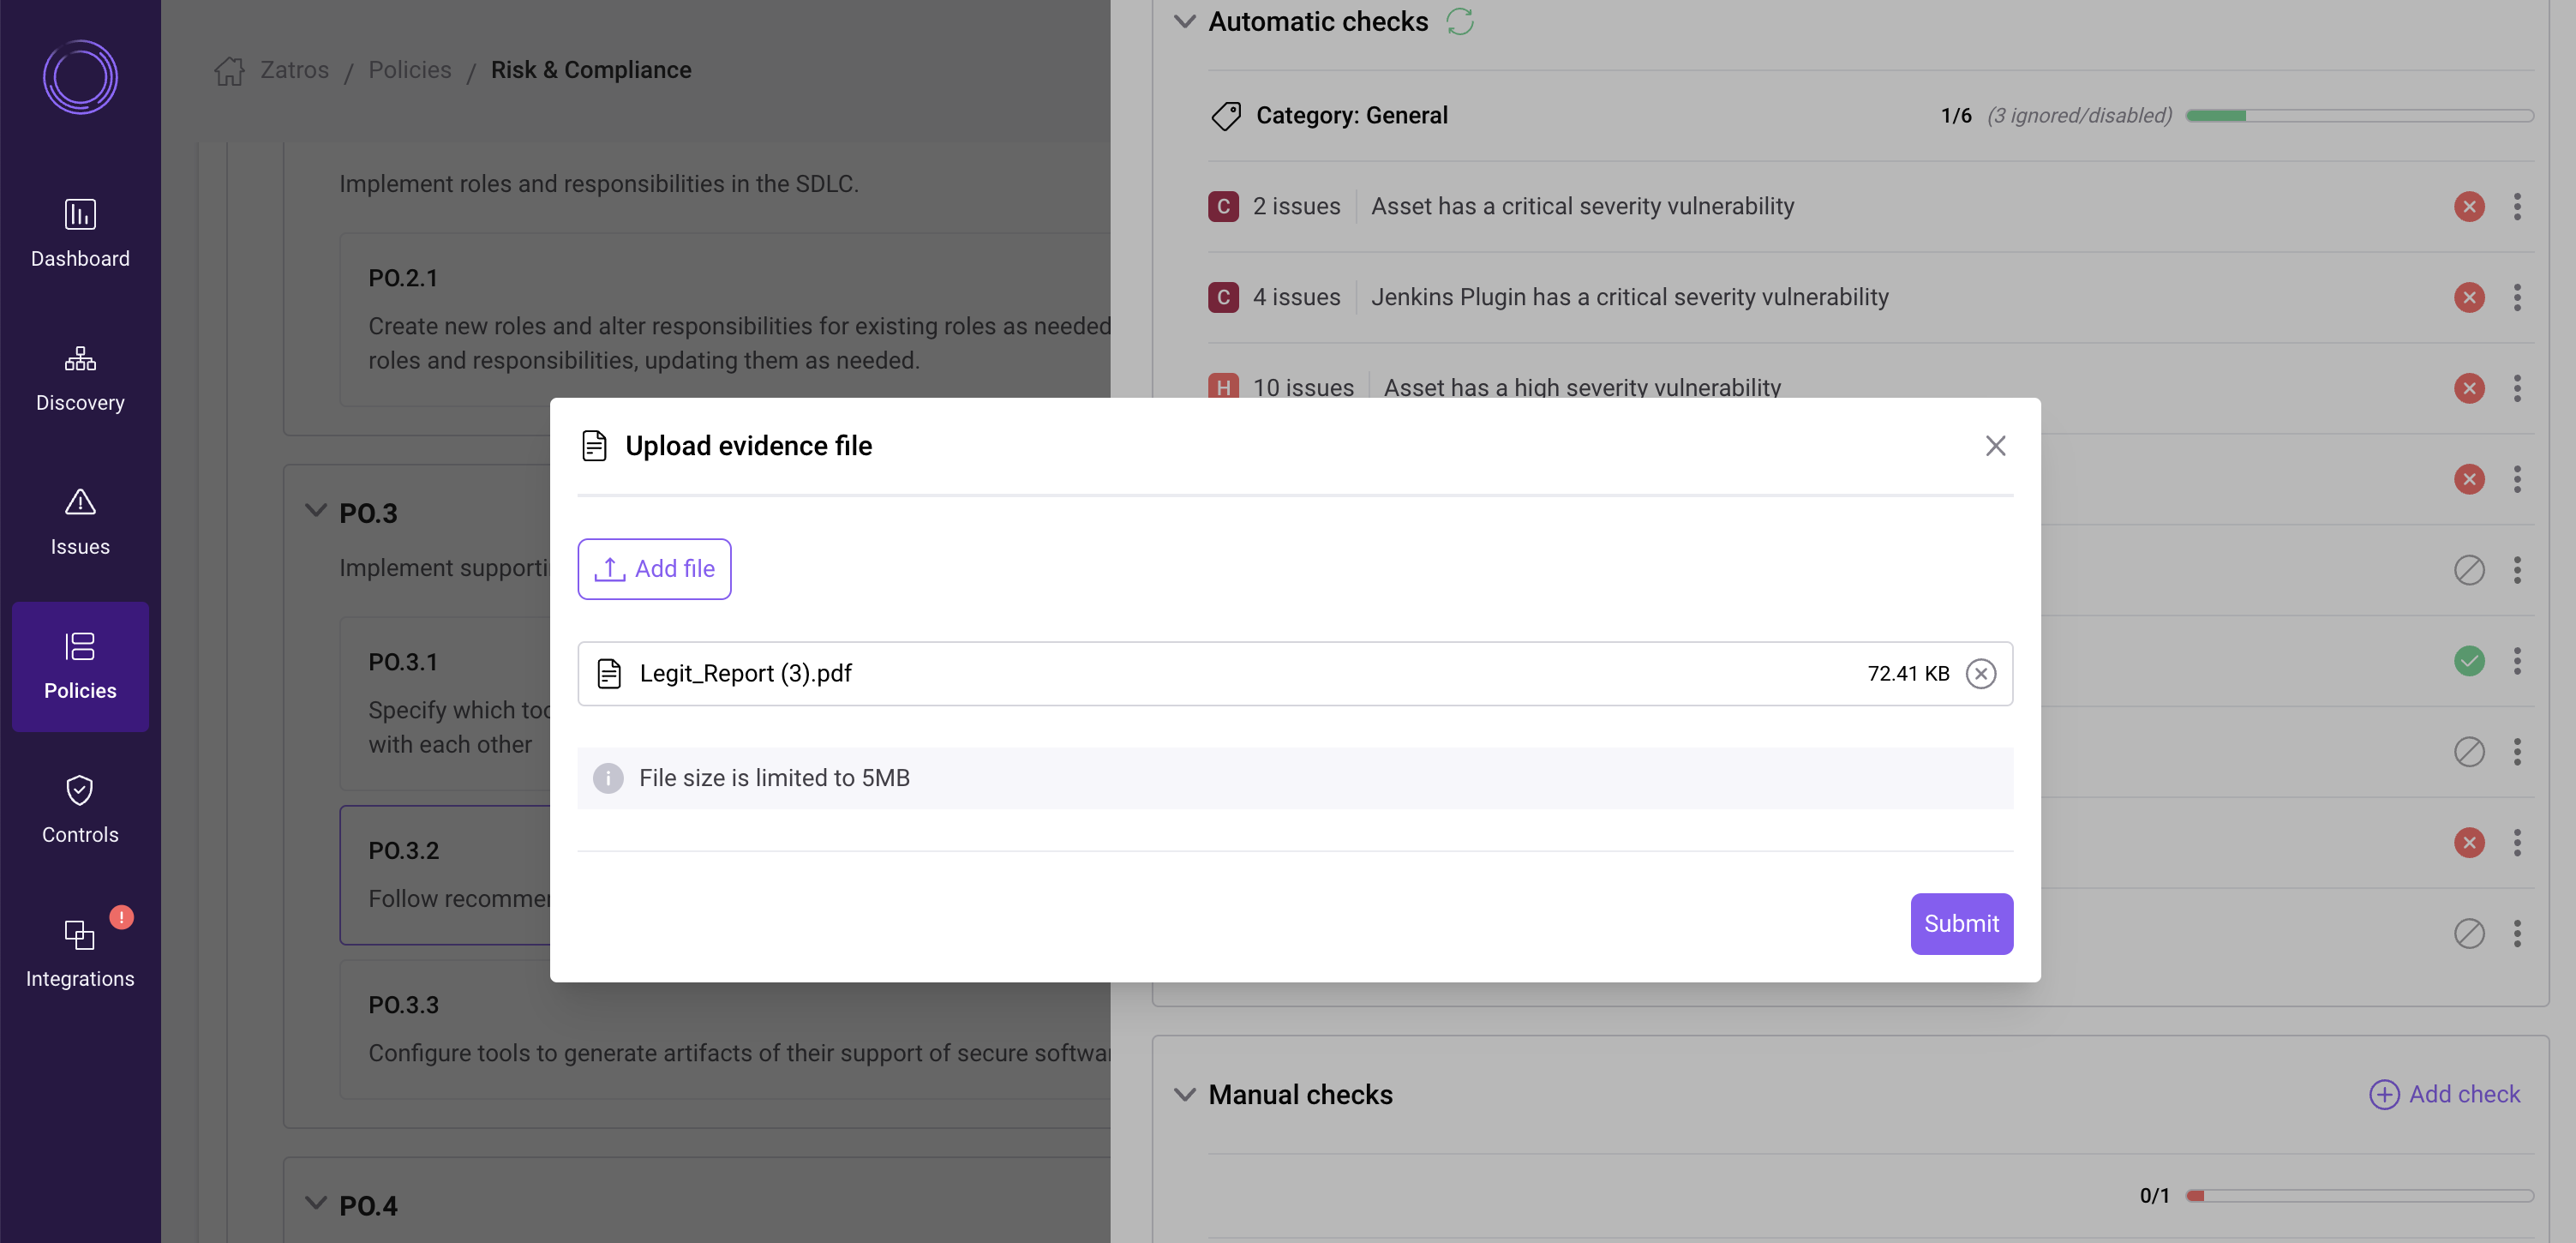The width and height of the screenshot is (2576, 1243).
Task: Toggle the ignored check circle icon
Action: pyautogui.click(x=2469, y=570)
